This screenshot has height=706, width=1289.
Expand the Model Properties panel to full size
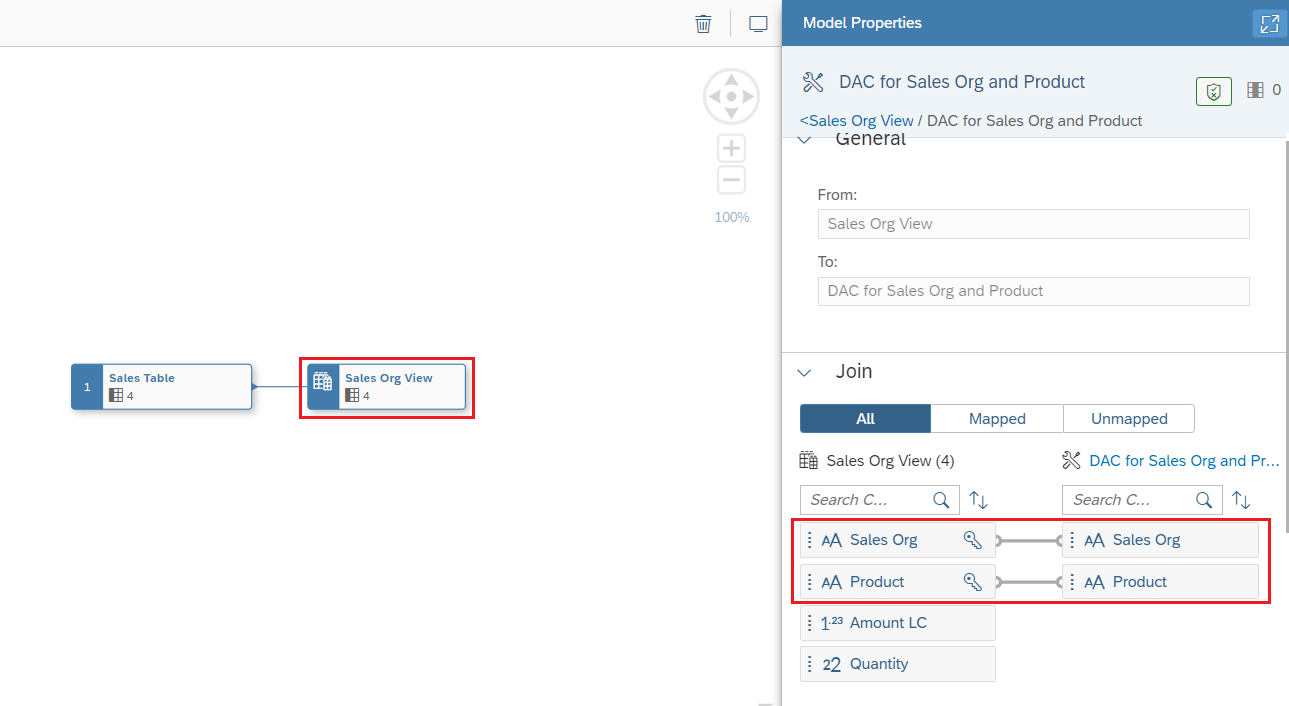[1269, 24]
